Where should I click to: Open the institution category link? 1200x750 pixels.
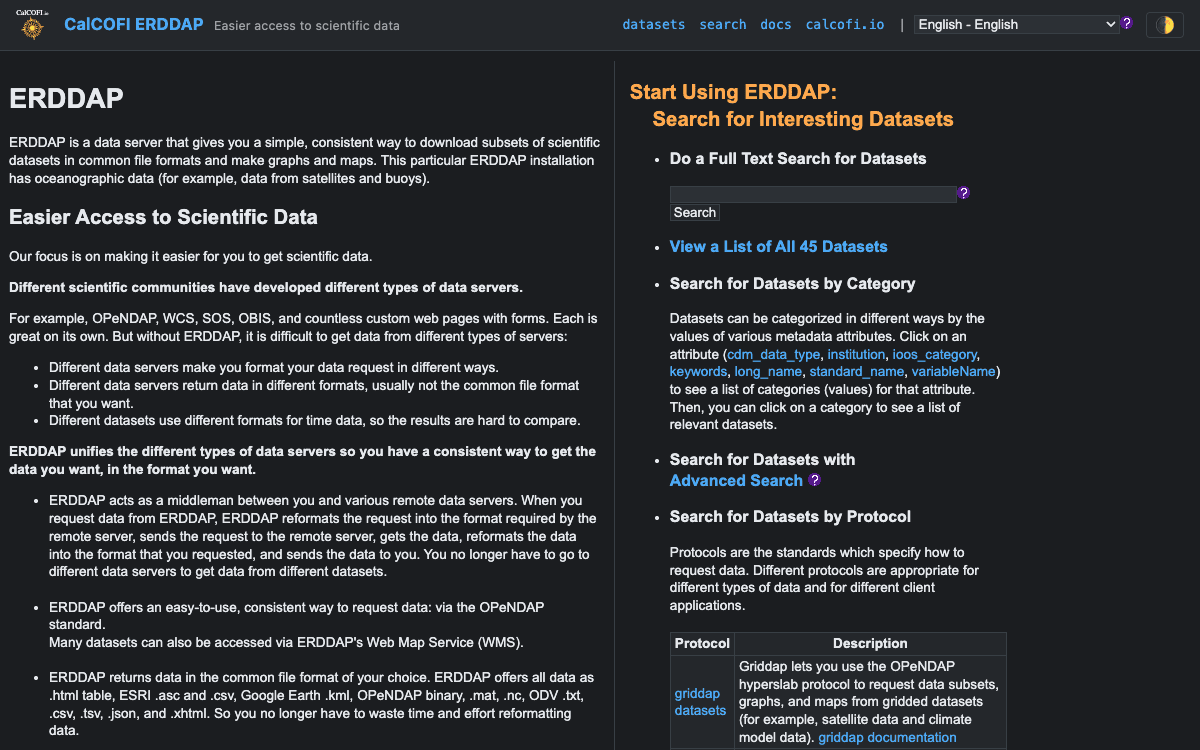(857, 354)
